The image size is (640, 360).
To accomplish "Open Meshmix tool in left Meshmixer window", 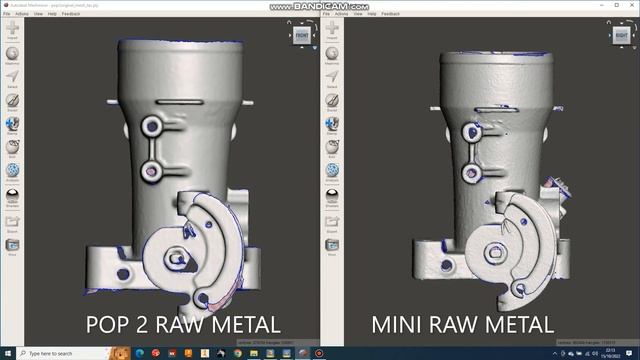I will point(12,55).
